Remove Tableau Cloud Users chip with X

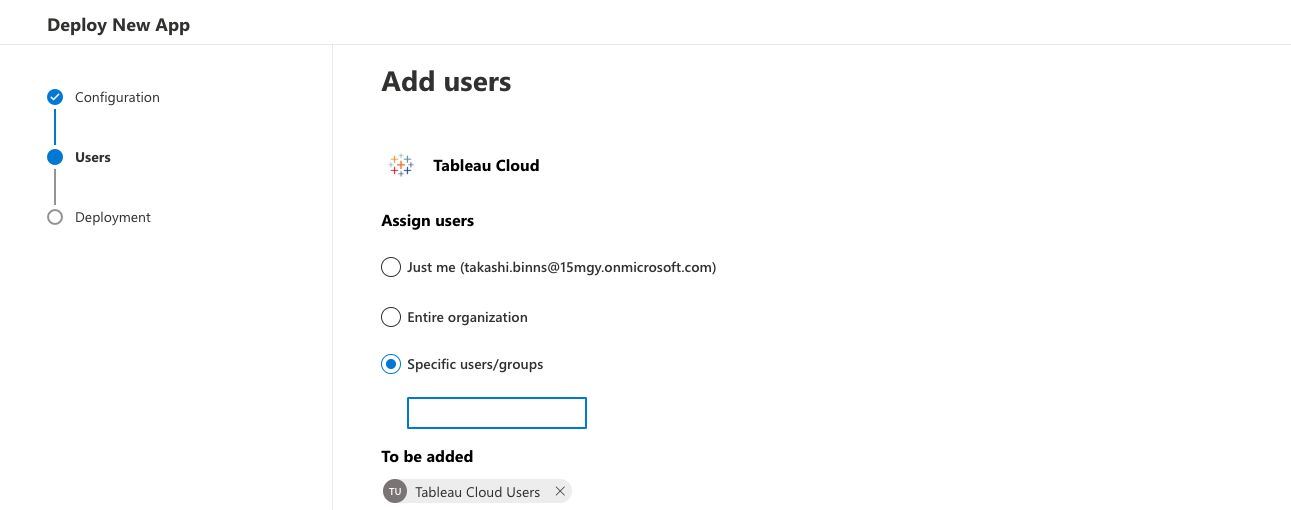pos(560,491)
